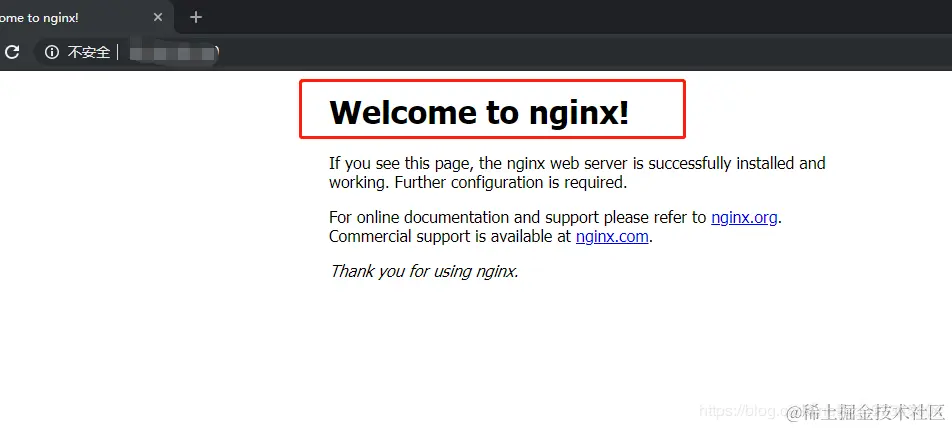Click the not-secure site info icon

pyautogui.click(x=52, y=53)
